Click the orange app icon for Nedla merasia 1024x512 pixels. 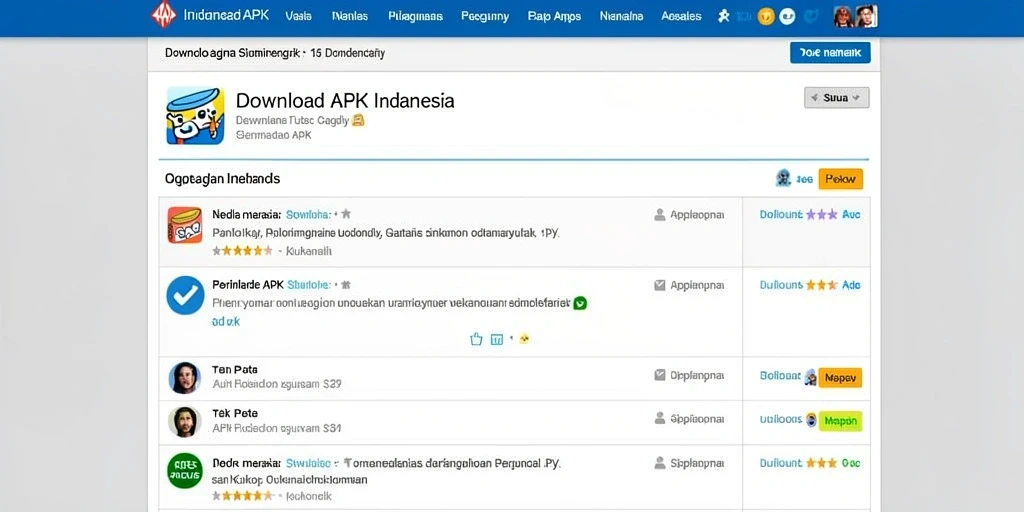pyautogui.click(x=185, y=225)
